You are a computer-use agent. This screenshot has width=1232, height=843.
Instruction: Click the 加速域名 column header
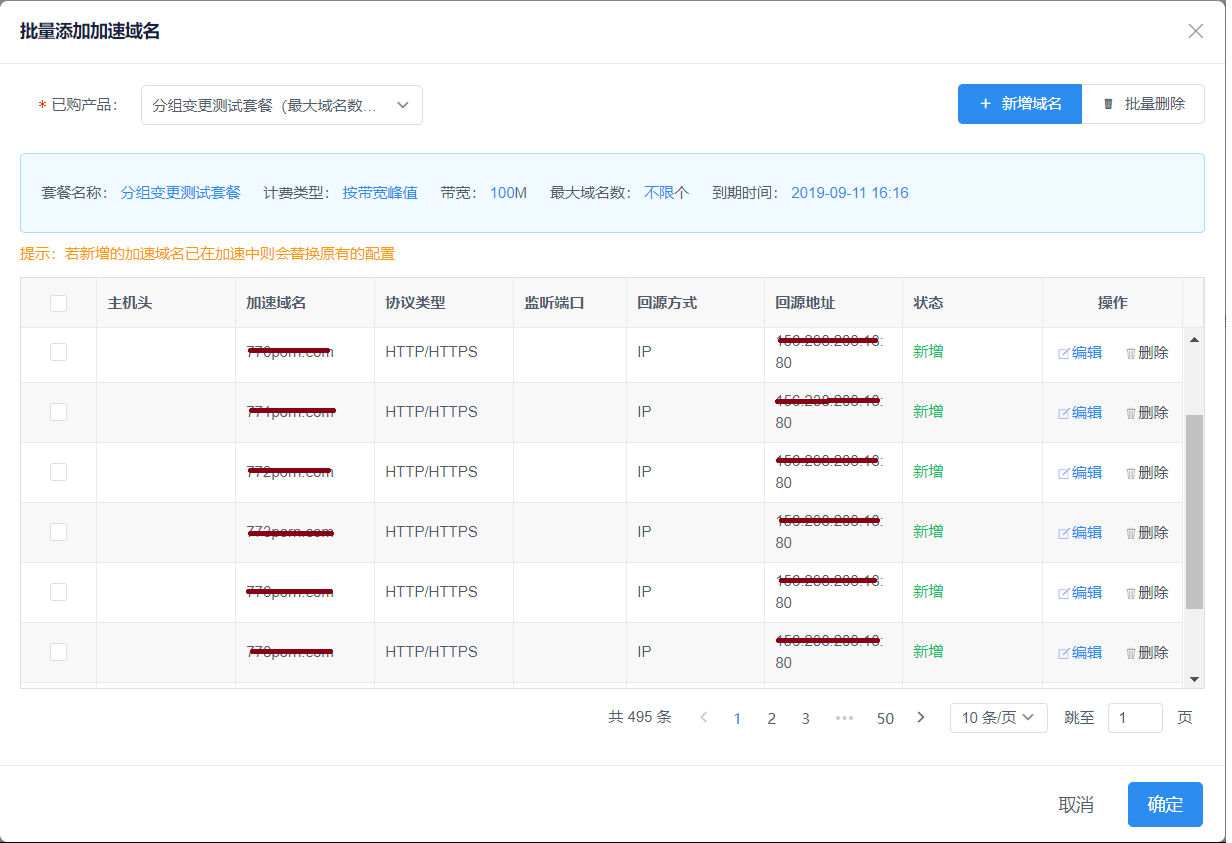click(x=276, y=303)
